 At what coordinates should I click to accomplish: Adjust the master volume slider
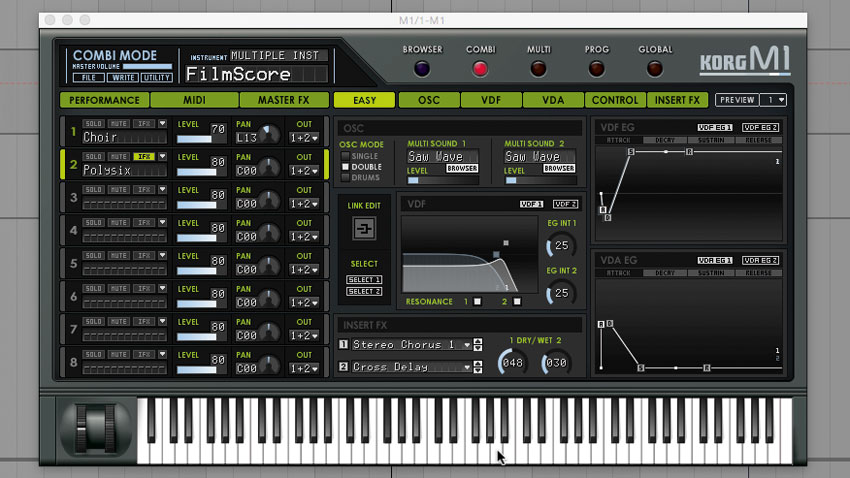pyautogui.click(x=147, y=67)
